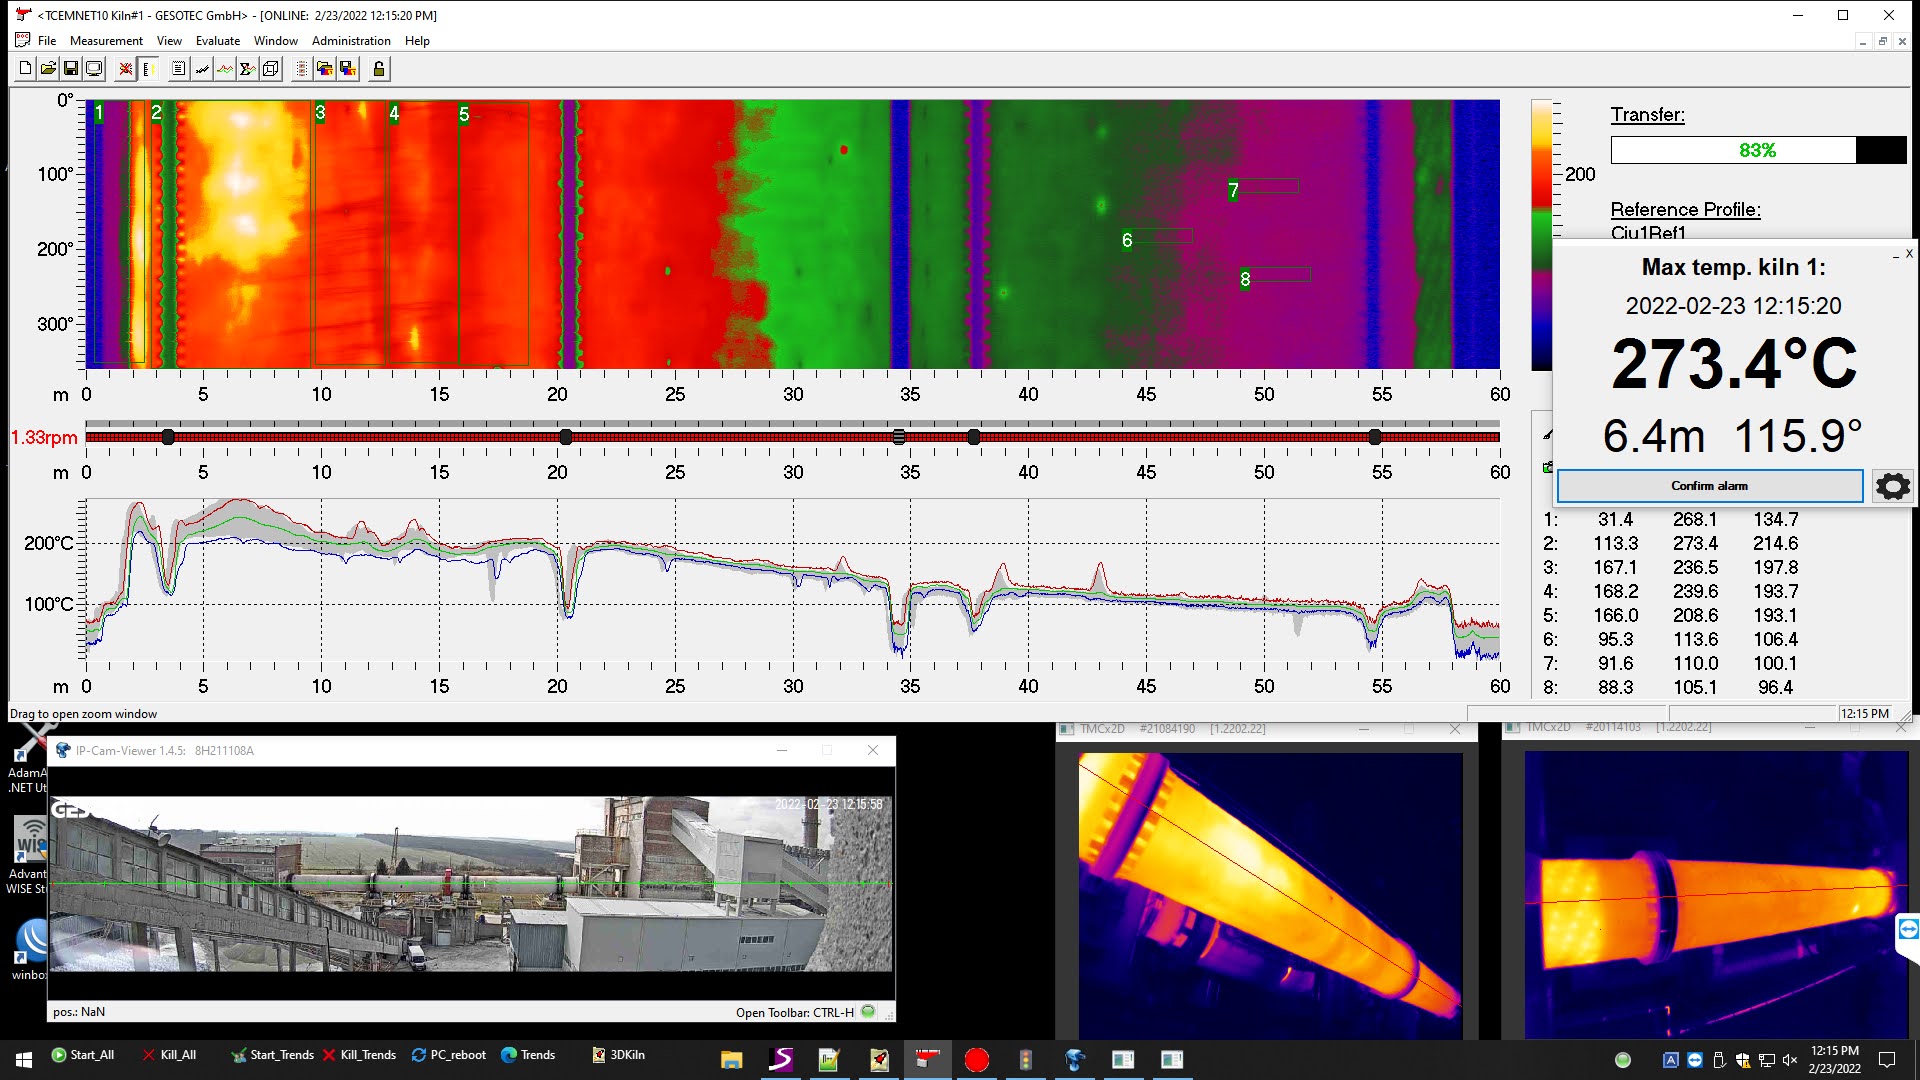Open the Evaluate menu
The width and height of the screenshot is (1920, 1080).
tap(217, 41)
